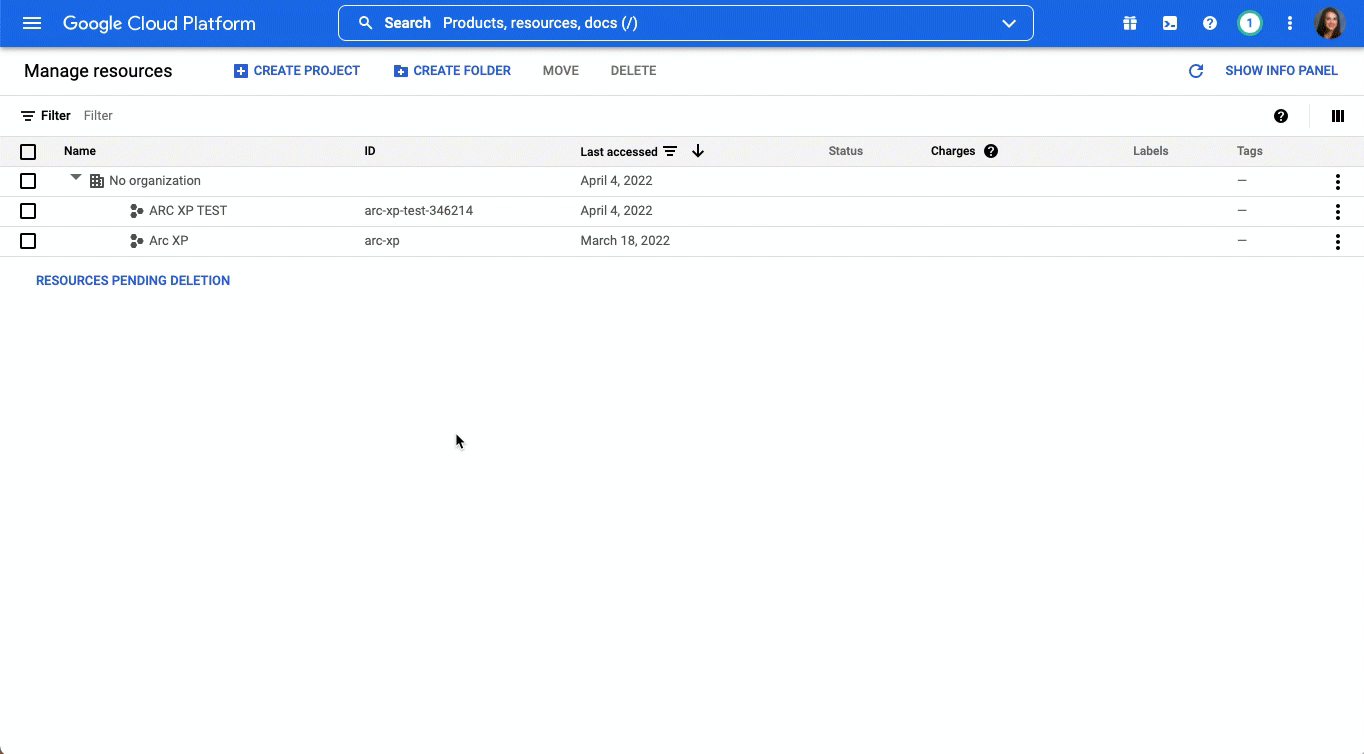Open the header settings three-dot menu
The width and height of the screenshot is (1364, 754).
click(1290, 23)
